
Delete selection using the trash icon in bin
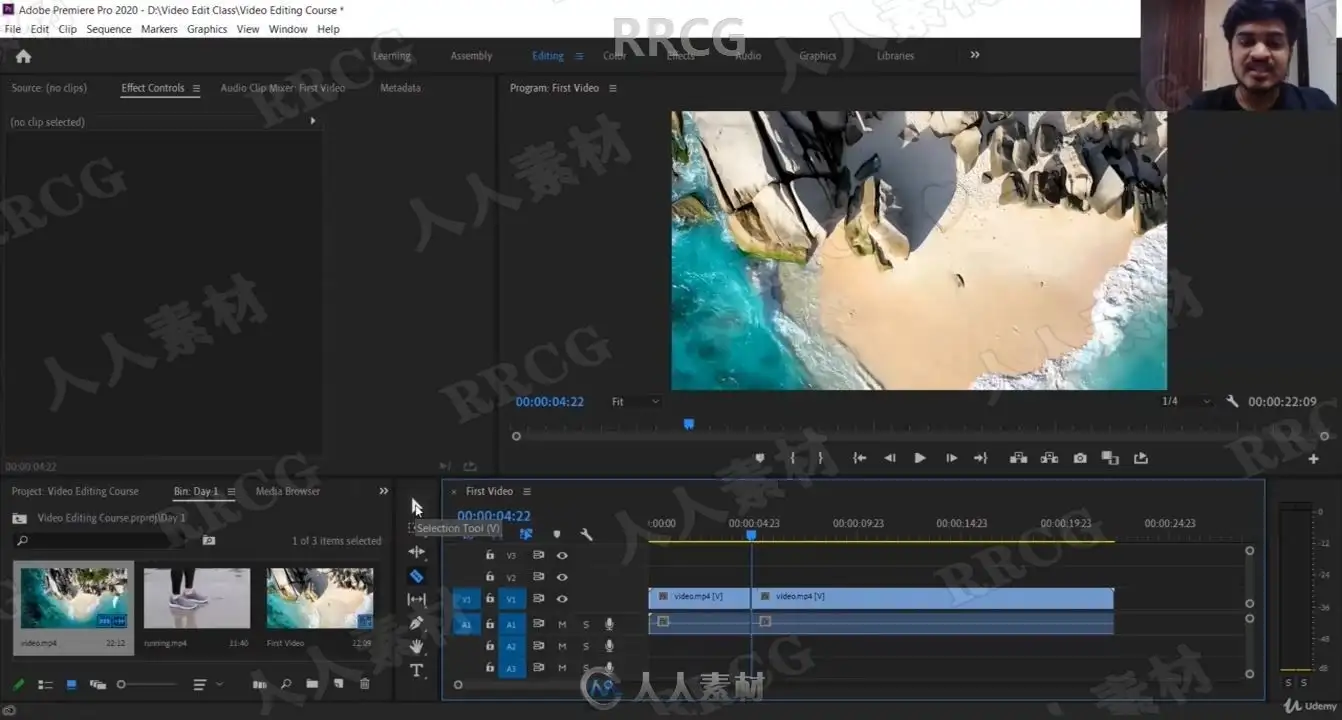click(364, 684)
